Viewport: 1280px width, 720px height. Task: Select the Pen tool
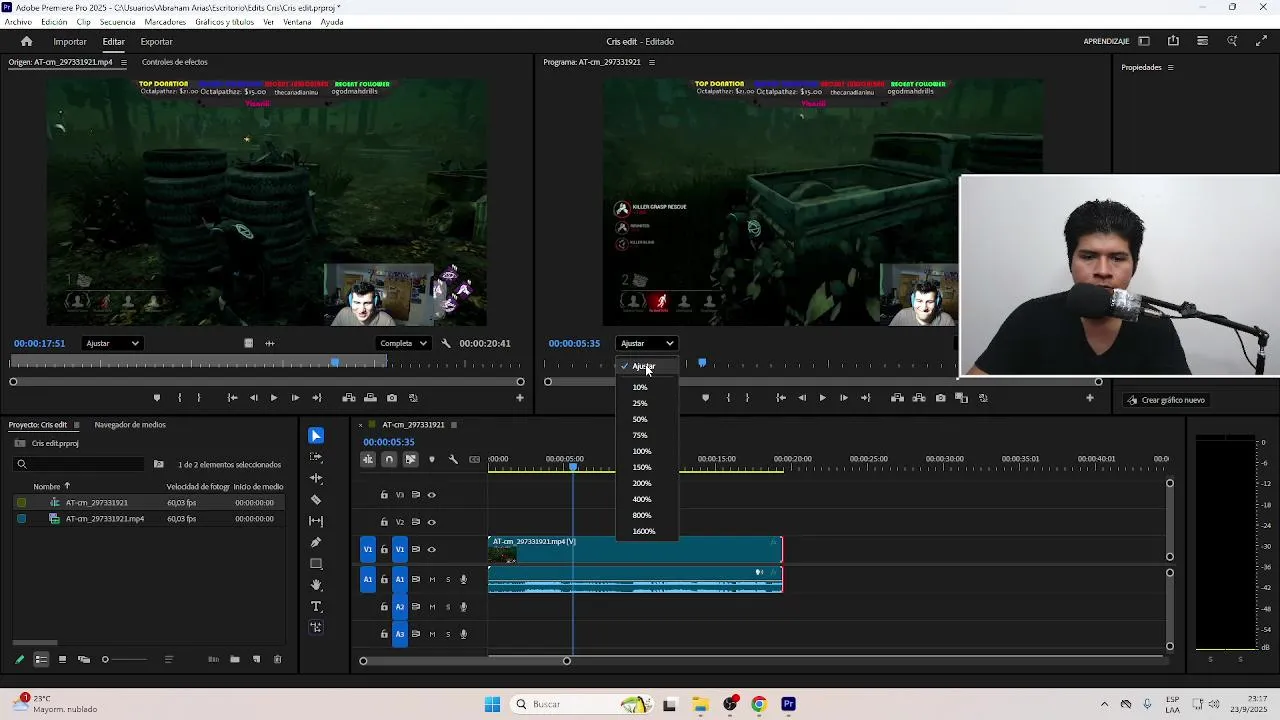[x=316, y=542]
